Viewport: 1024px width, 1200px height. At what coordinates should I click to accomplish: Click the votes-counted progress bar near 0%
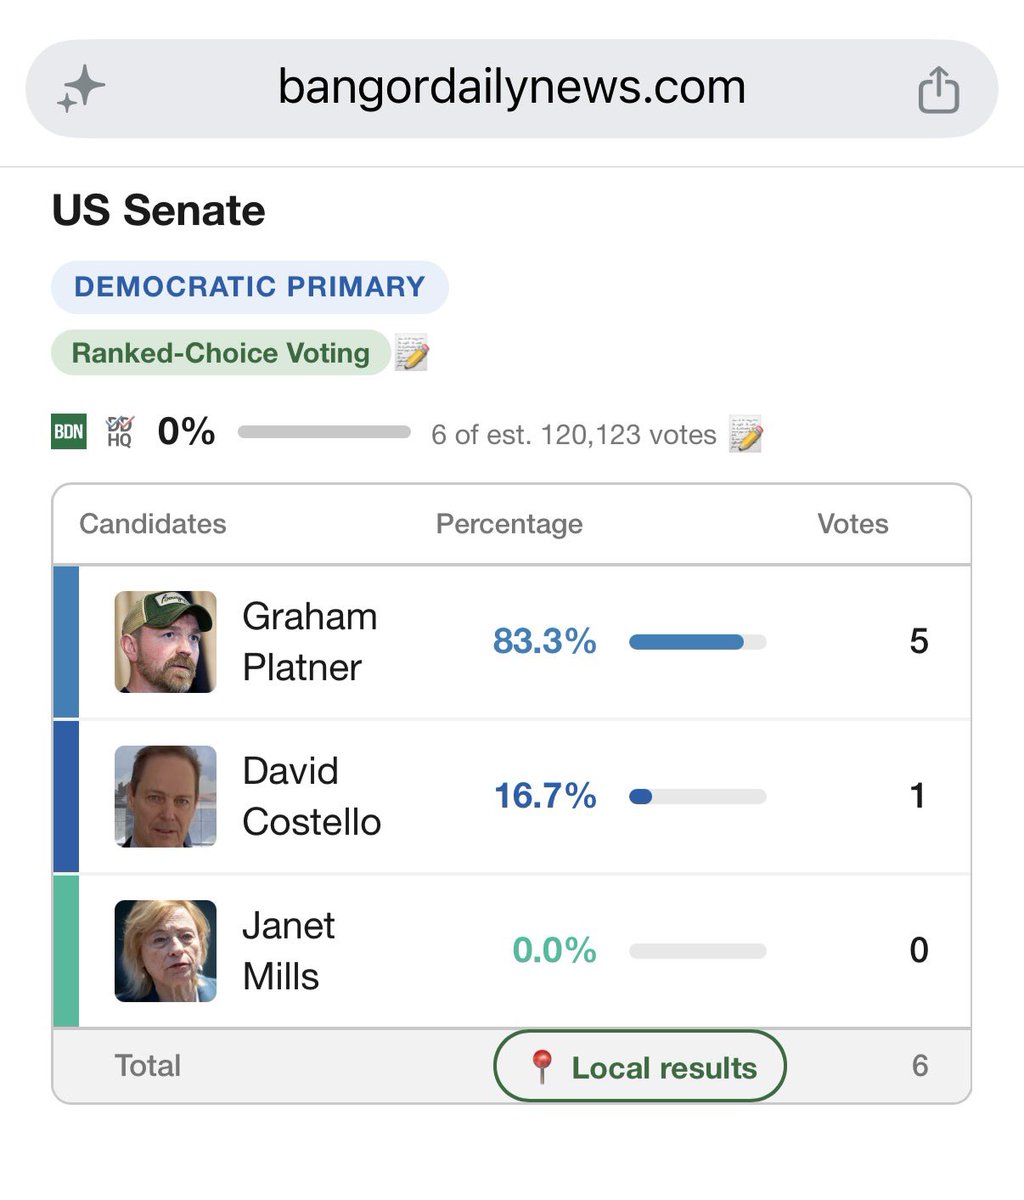click(324, 432)
